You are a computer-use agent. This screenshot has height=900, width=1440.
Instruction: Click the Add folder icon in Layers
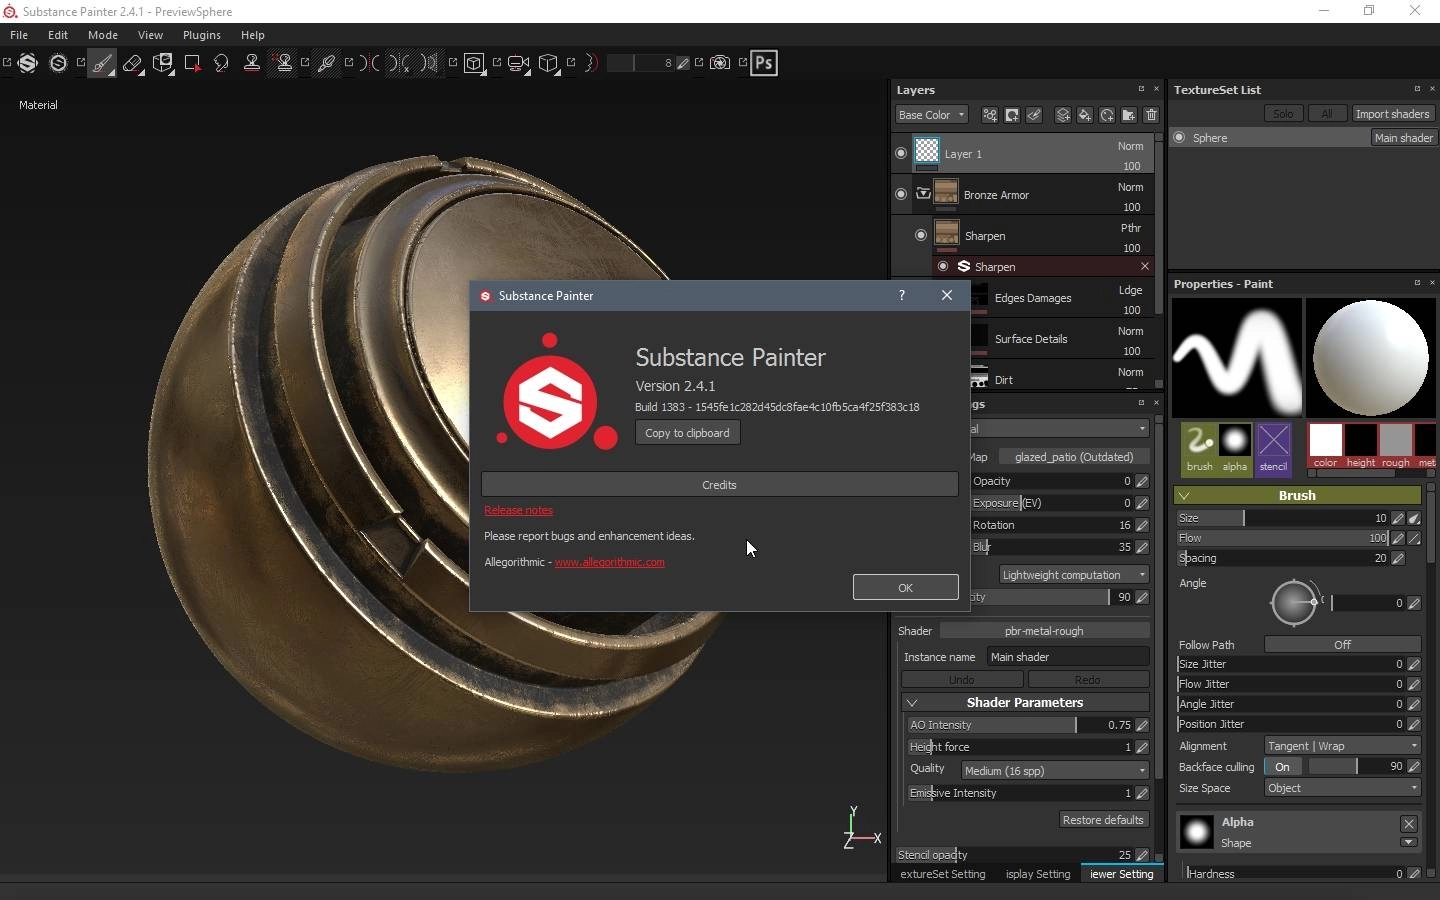click(x=1129, y=115)
